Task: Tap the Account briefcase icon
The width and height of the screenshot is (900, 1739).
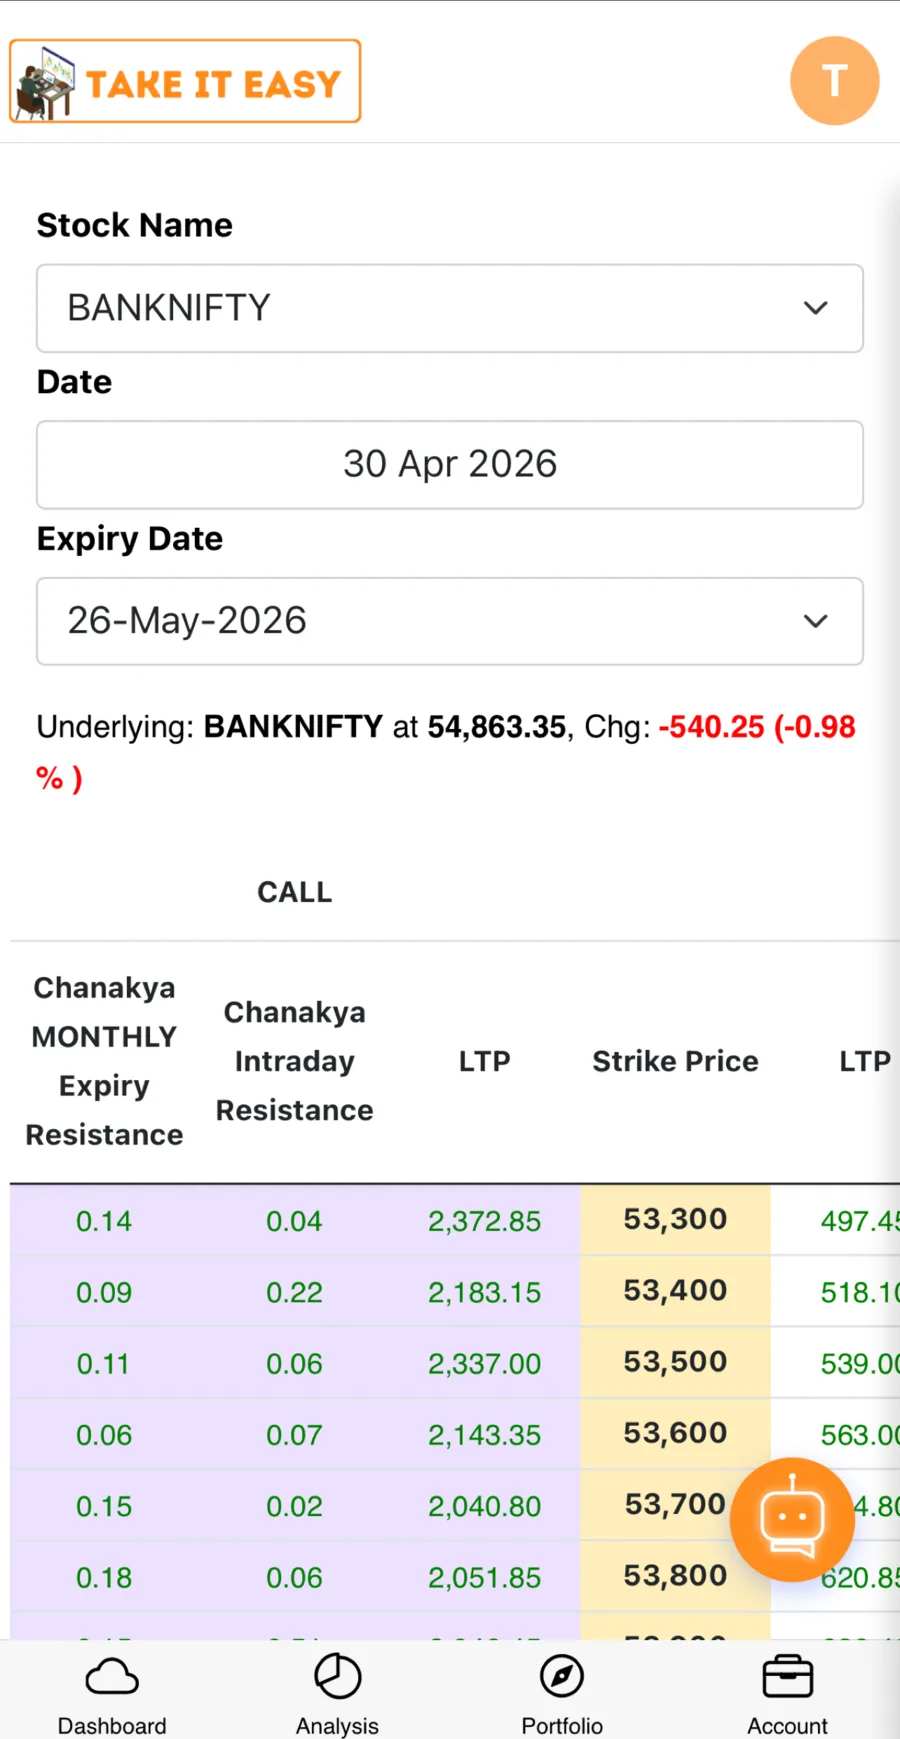Action: click(787, 1677)
